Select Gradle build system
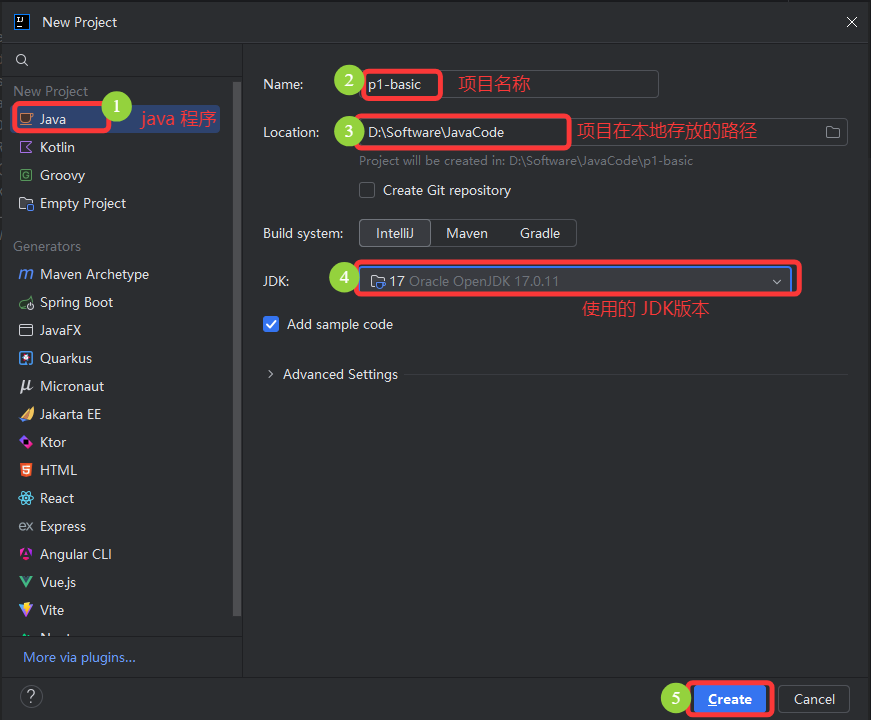This screenshot has width=871, height=720. [539, 233]
